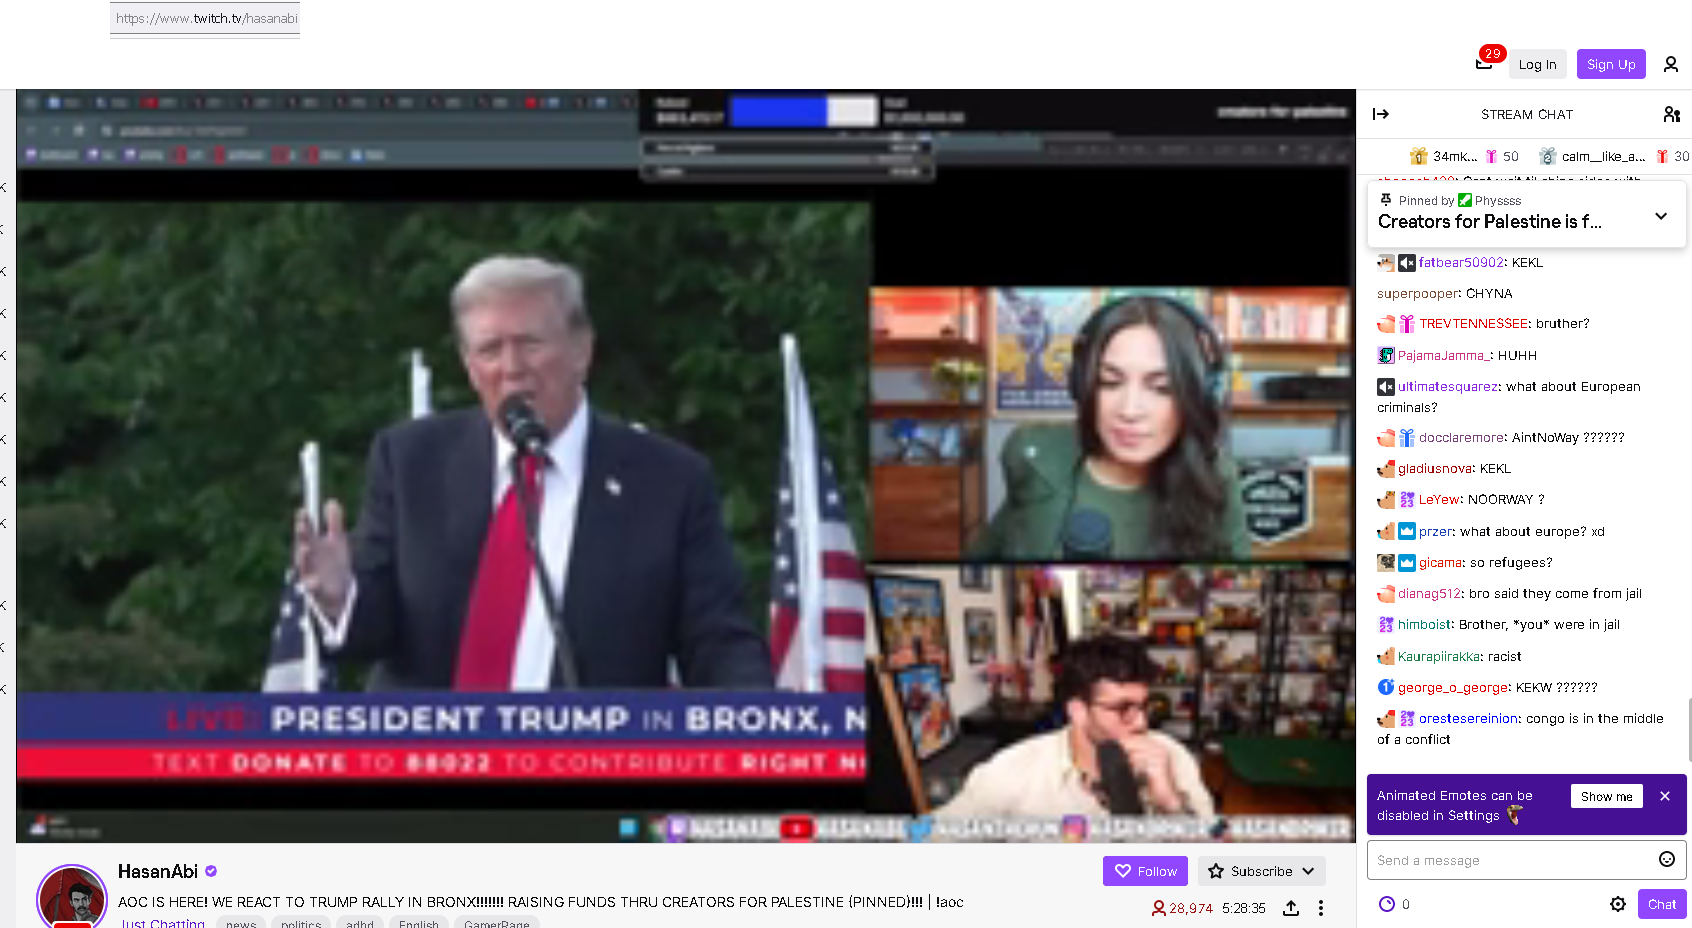Click the channel points balance icon
1692x928 pixels.
click(x=1387, y=904)
